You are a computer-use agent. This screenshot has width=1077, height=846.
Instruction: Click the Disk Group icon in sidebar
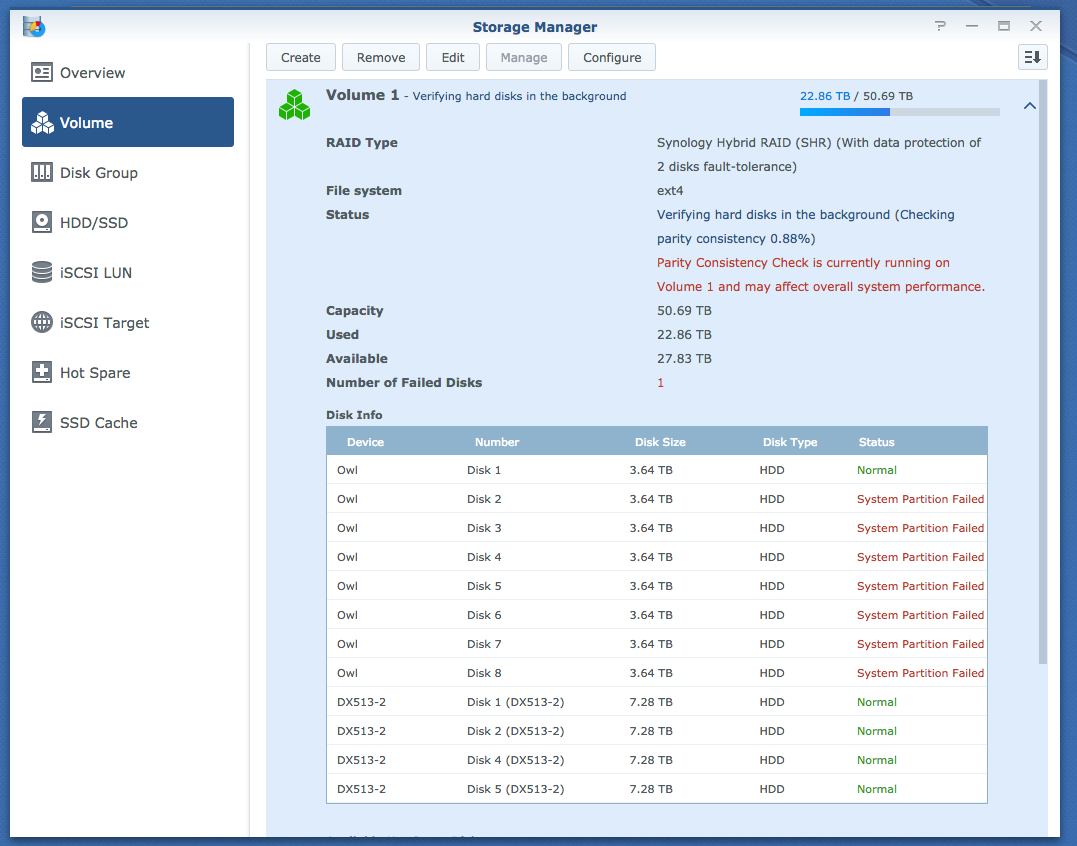(x=42, y=173)
